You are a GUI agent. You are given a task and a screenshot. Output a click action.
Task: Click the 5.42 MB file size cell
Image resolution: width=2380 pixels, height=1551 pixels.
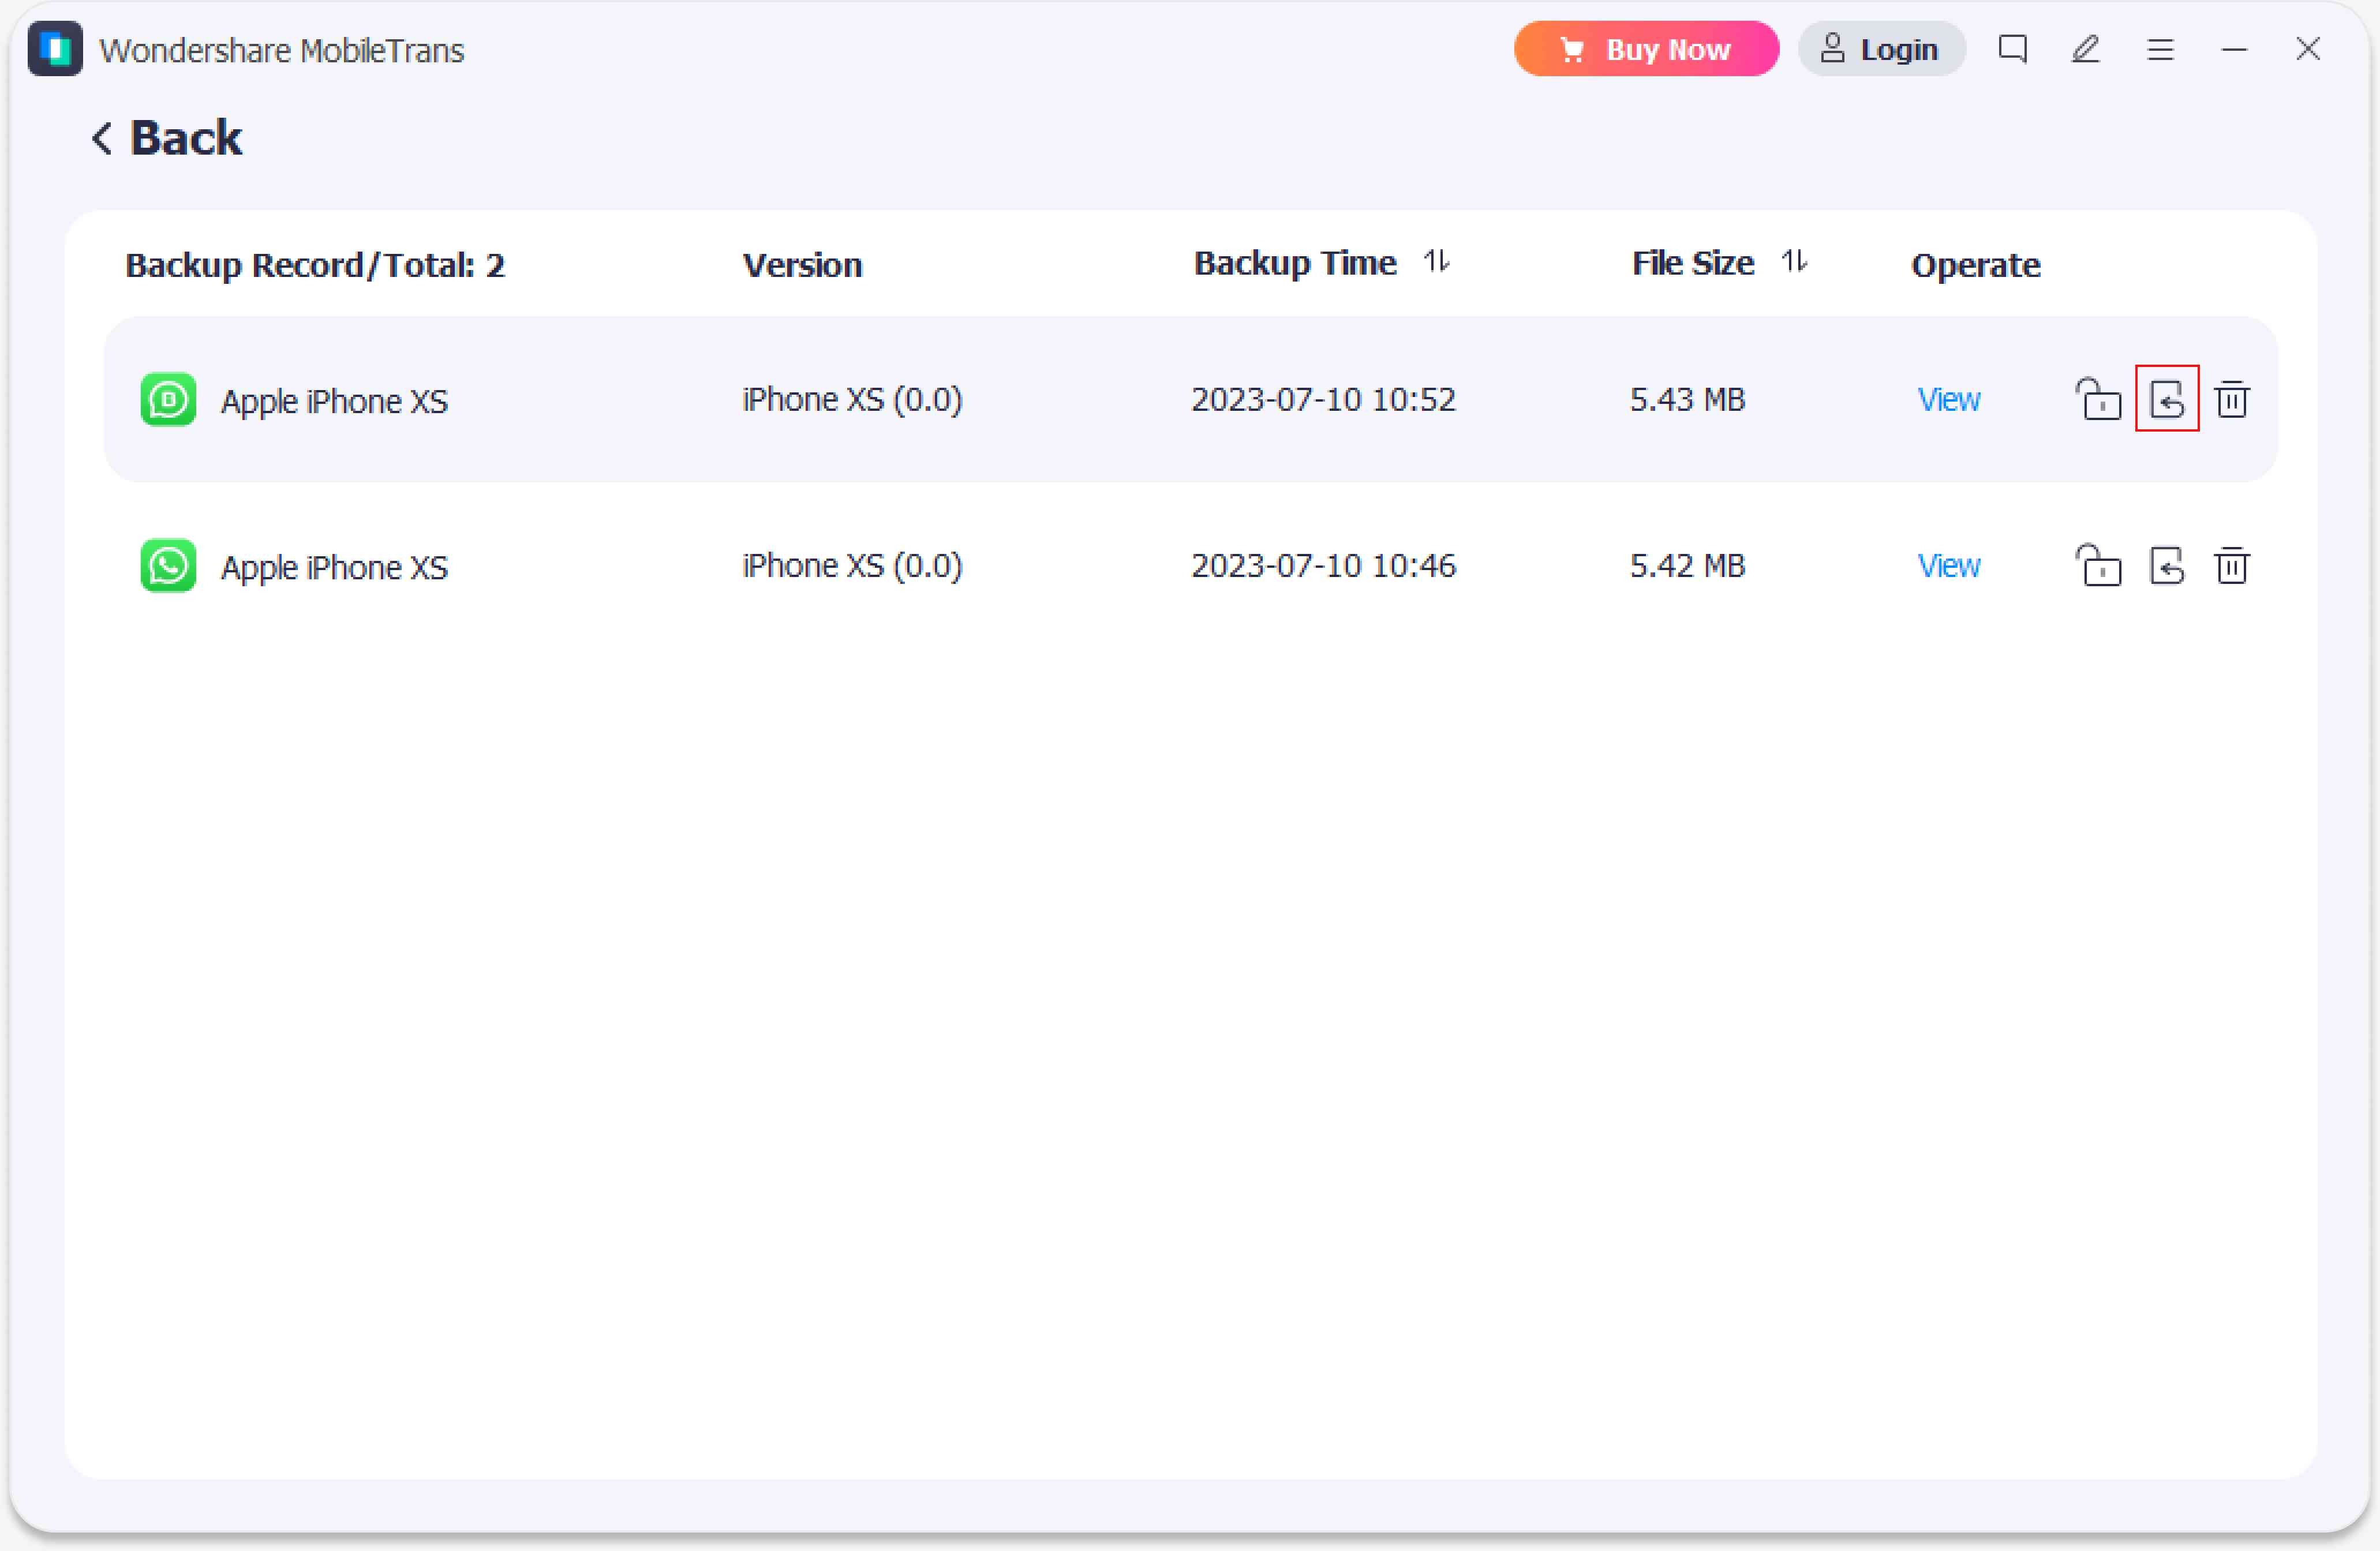pos(1687,566)
